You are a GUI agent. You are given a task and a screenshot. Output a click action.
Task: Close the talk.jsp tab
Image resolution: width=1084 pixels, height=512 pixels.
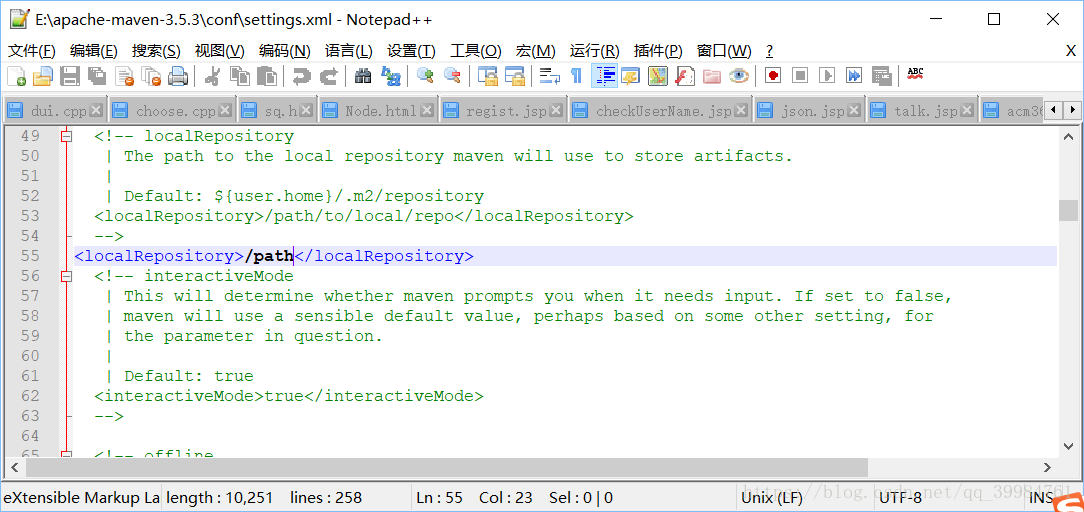coord(966,110)
